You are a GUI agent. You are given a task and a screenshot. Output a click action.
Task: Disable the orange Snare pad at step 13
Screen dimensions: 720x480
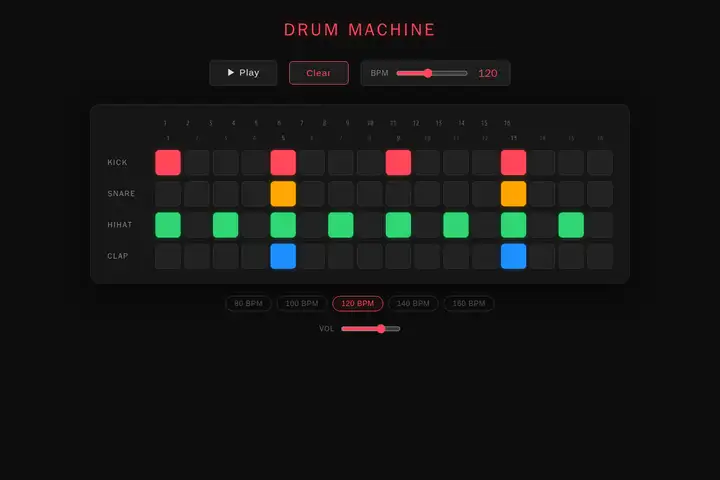tap(513, 194)
